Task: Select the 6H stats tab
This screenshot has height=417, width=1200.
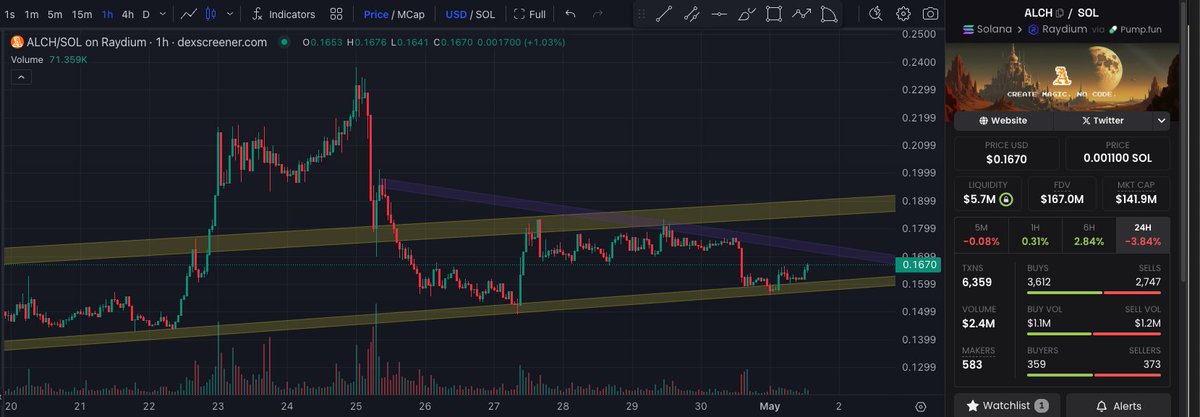Action: pos(1088,236)
